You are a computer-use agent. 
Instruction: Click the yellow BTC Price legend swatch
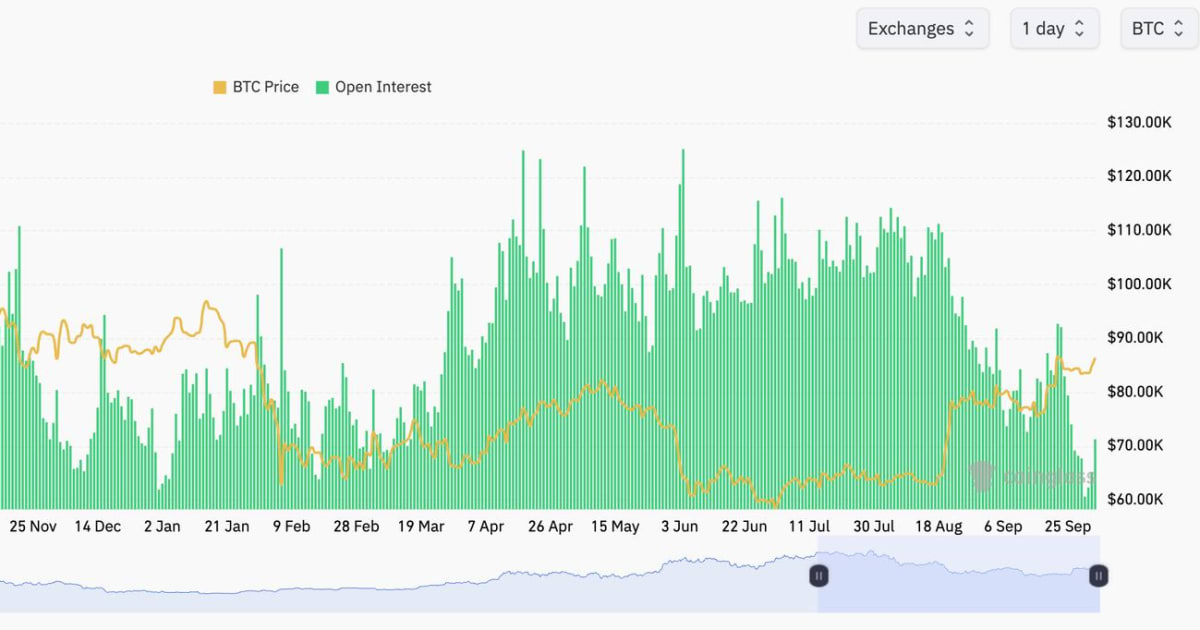pyautogui.click(x=220, y=87)
